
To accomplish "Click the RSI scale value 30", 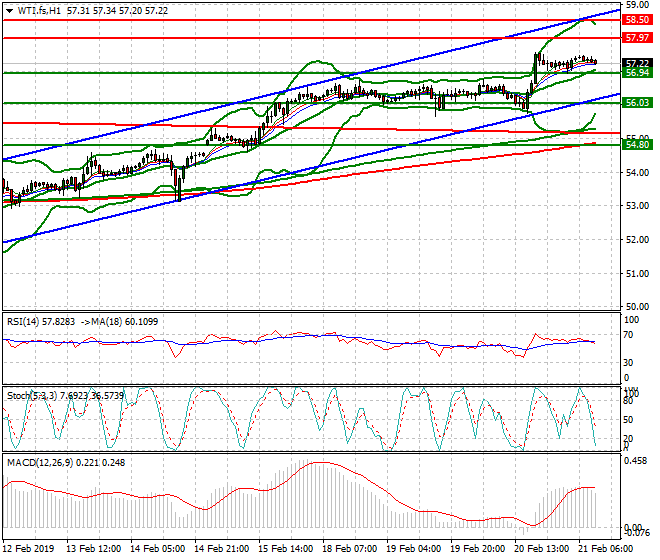I will pos(628,363).
